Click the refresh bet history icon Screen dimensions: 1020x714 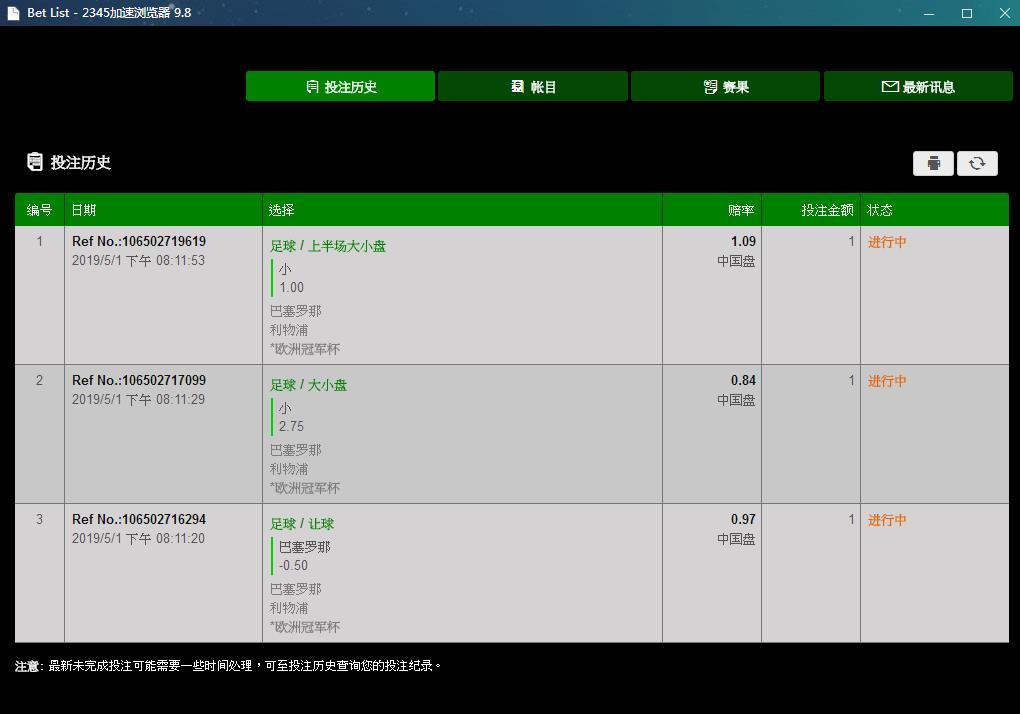[977, 163]
